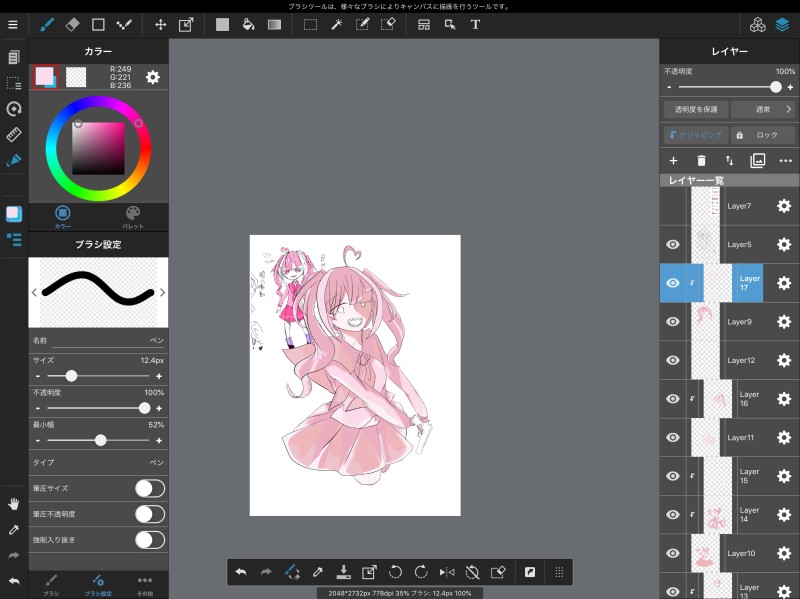This screenshot has height=599, width=800.
Task: Hide Layer12 with its eye icon
Action: tap(673, 360)
